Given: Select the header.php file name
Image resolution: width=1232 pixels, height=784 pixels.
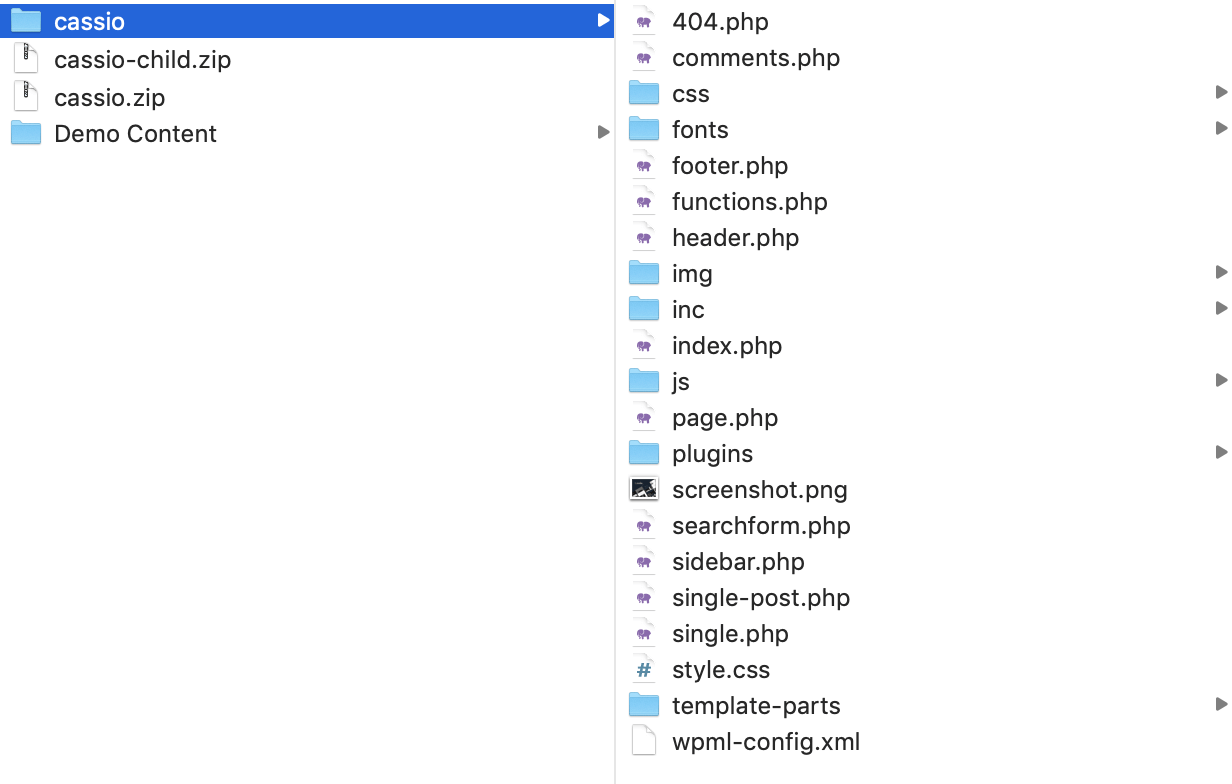Looking at the screenshot, I should pyautogui.click(x=735, y=238).
